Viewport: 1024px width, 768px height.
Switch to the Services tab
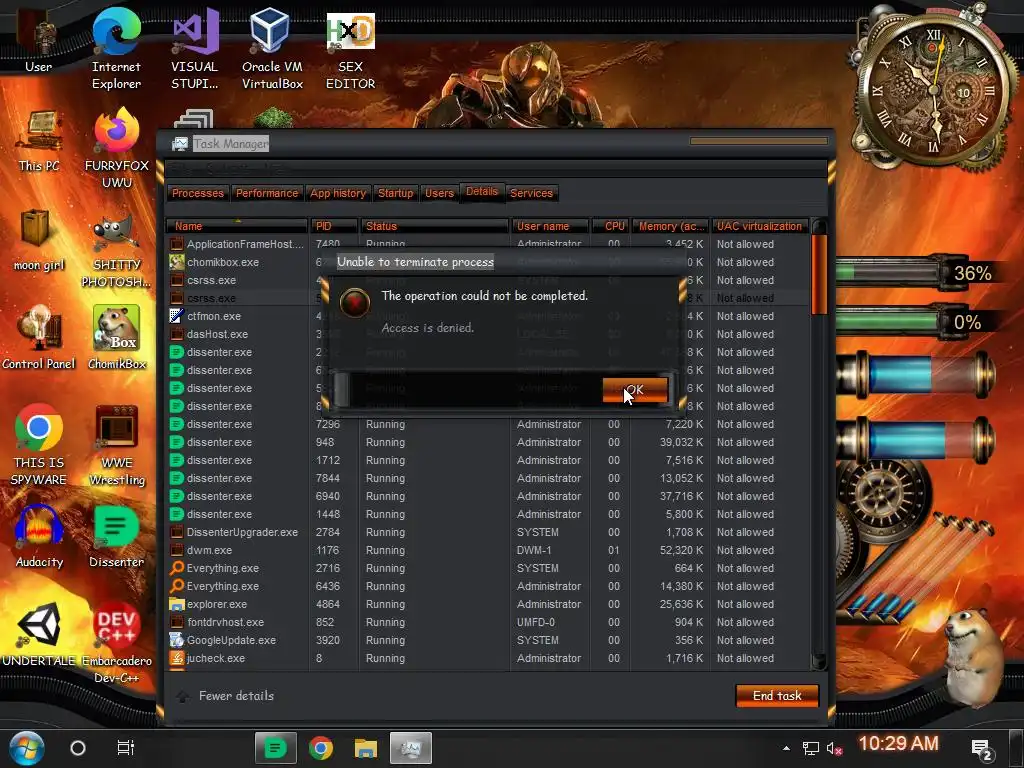[531, 193]
